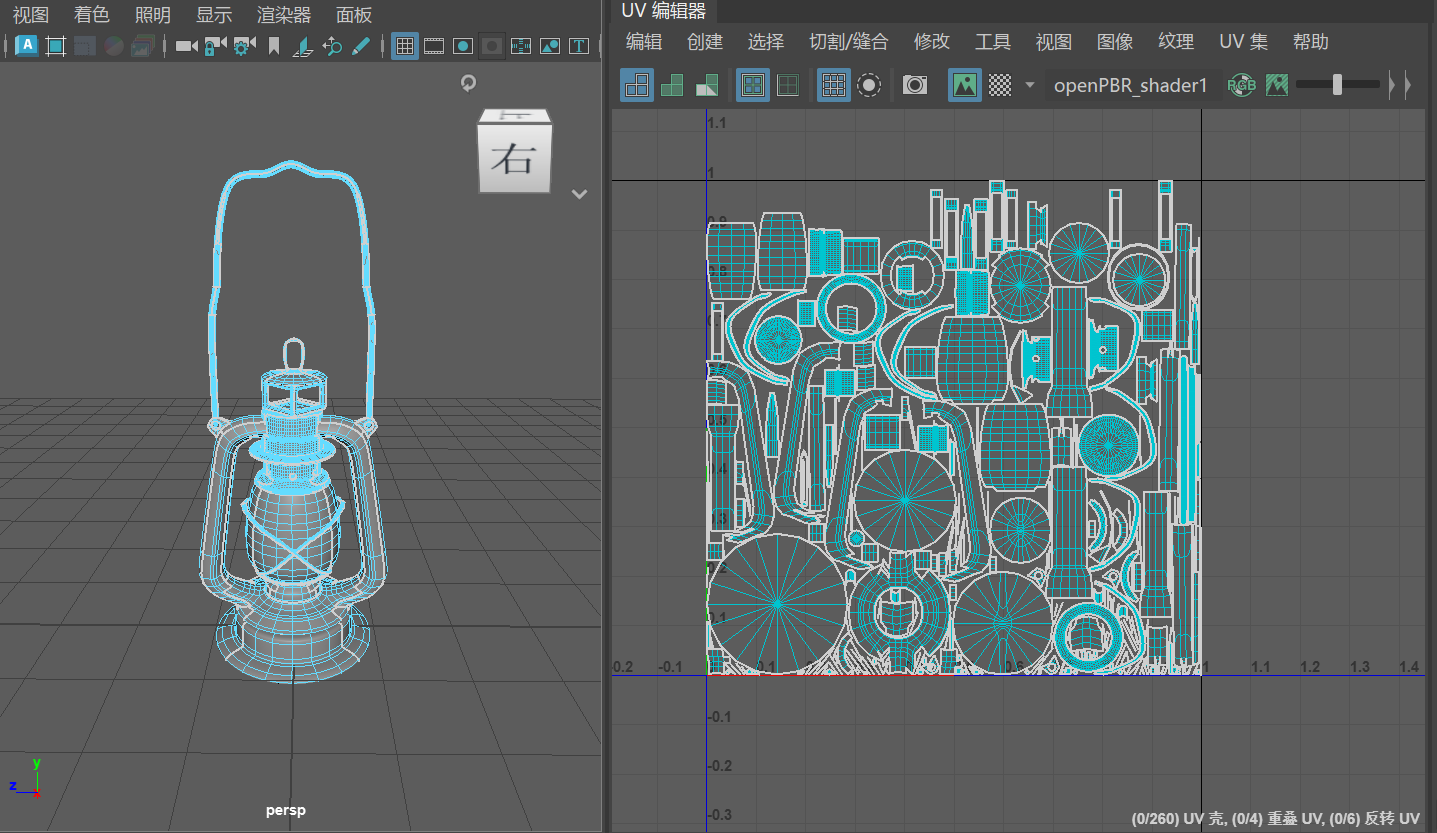
Task: Open the dropdown arrow before openPBR_shader1
Action: (x=1030, y=85)
